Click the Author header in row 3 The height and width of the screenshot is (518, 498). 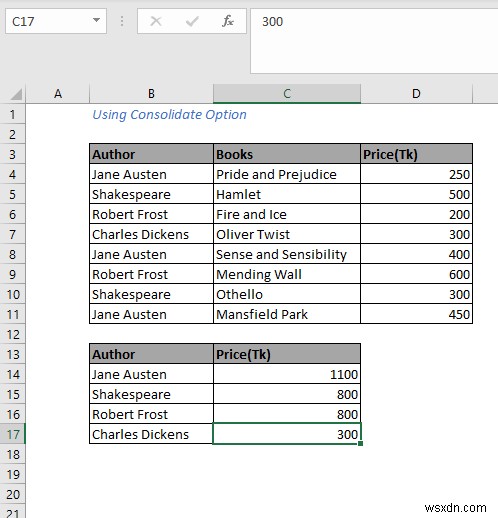[151, 154]
